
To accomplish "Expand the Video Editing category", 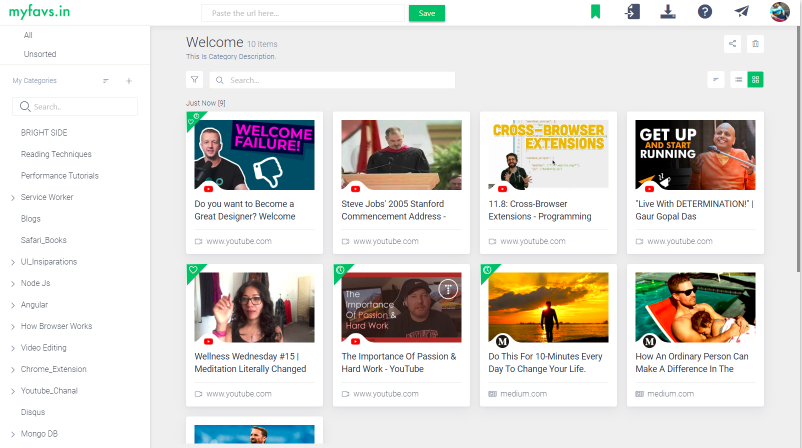I will pyautogui.click(x=13, y=348).
